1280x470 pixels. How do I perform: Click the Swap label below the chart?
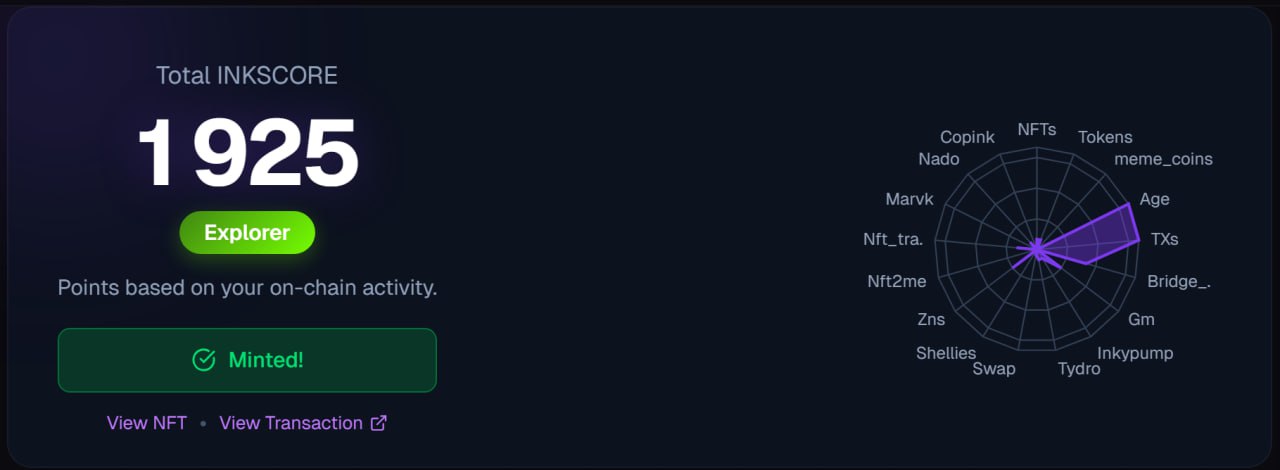click(x=994, y=369)
